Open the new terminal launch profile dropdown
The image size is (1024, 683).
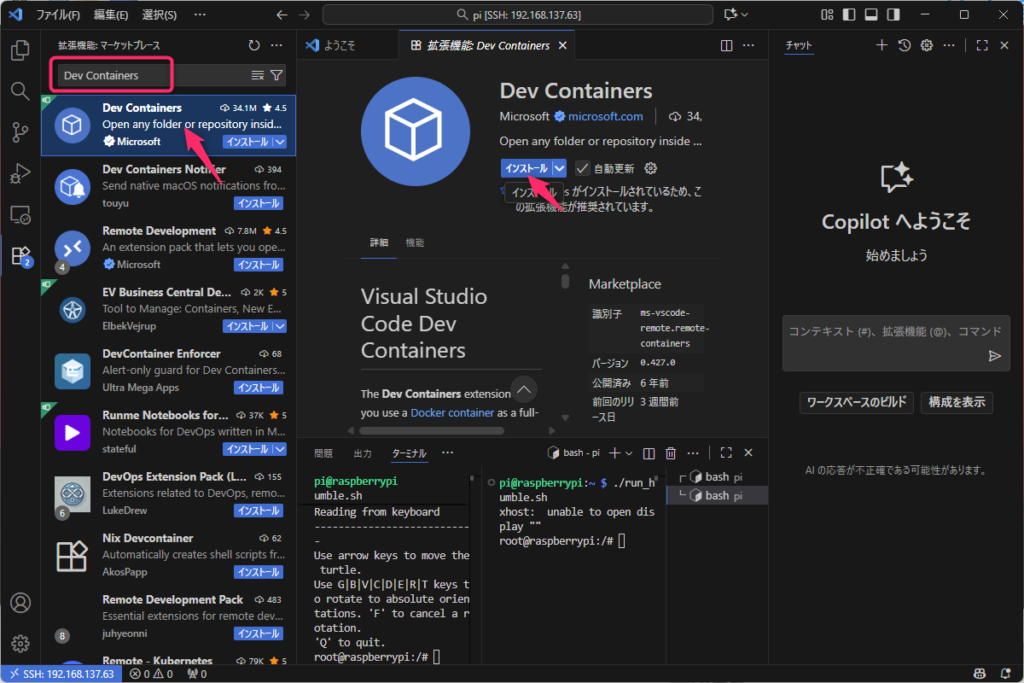coord(628,453)
